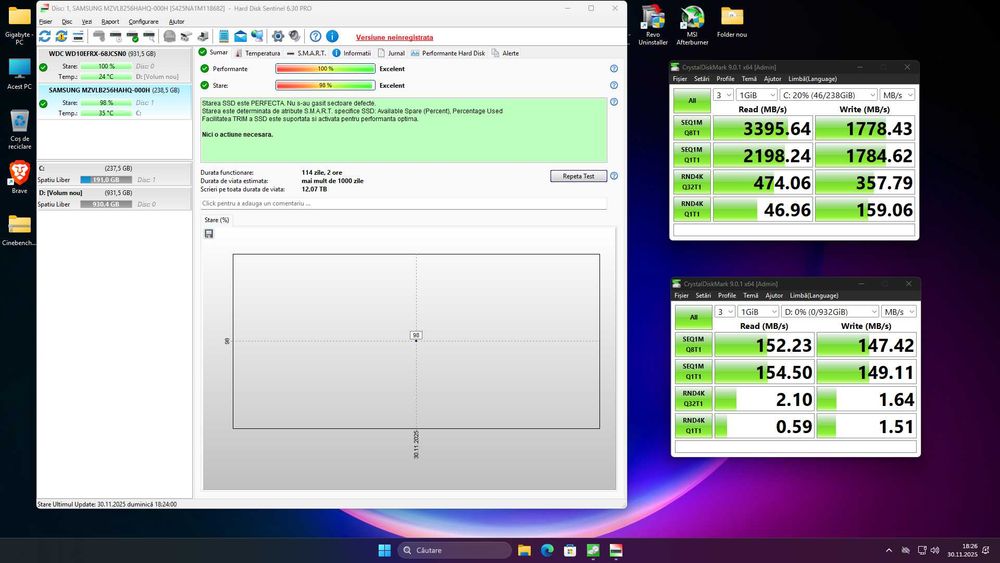This screenshot has width=1000, height=563.
Task: Click the Versiune neinregistrata link
Action: [x=394, y=37]
